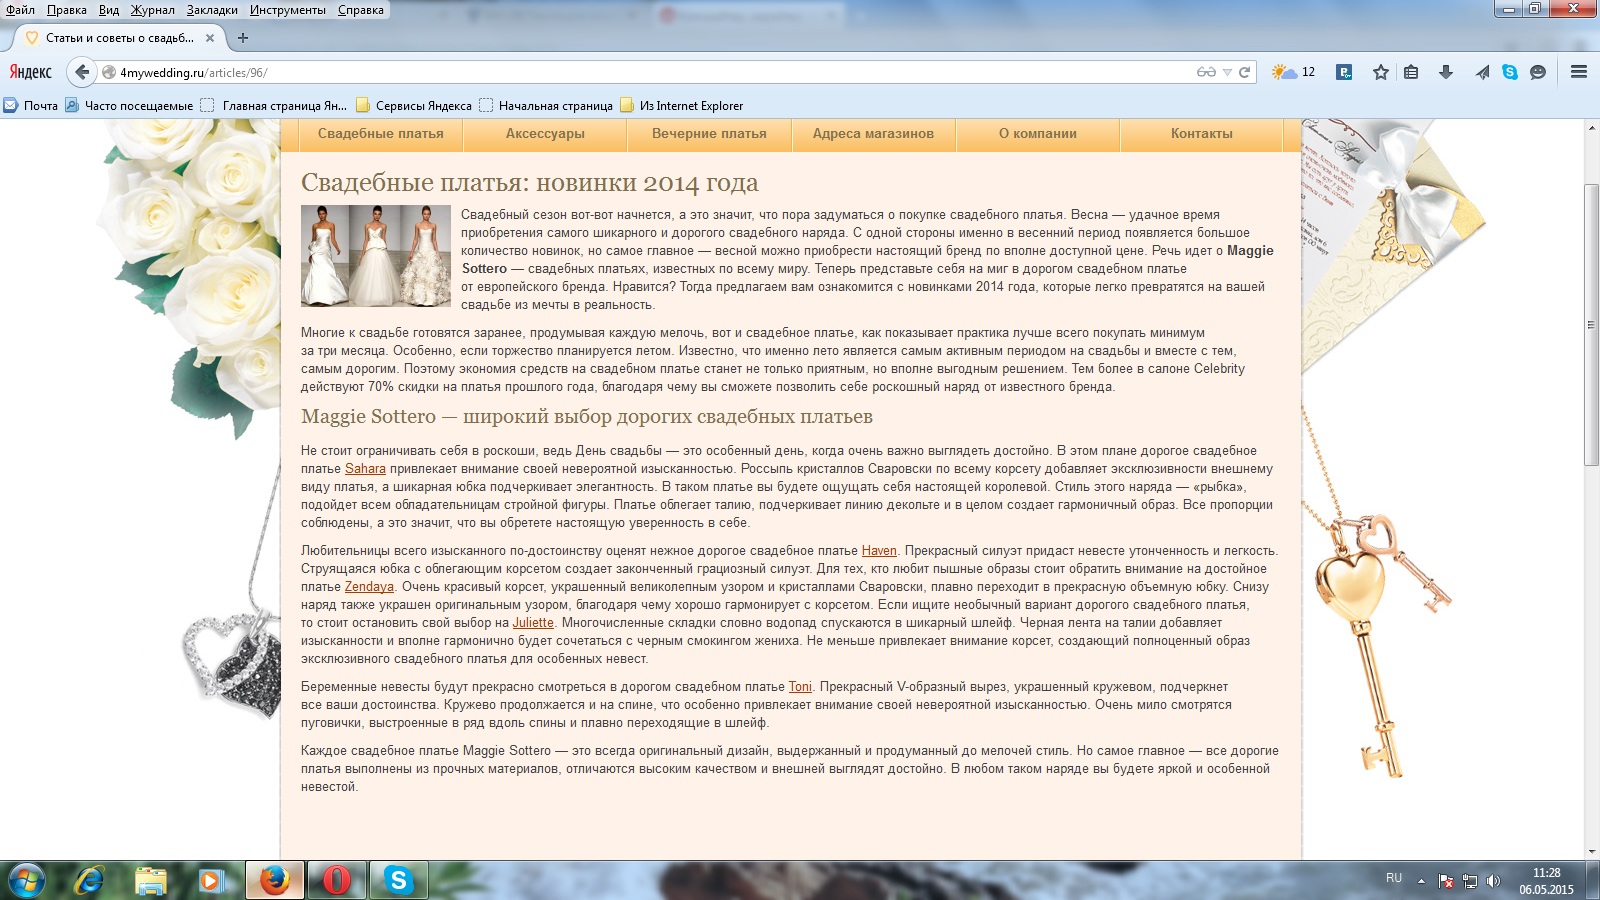The width and height of the screenshot is (1600, 900).
Task: Open the Справка menu
Action: point(361,10)
